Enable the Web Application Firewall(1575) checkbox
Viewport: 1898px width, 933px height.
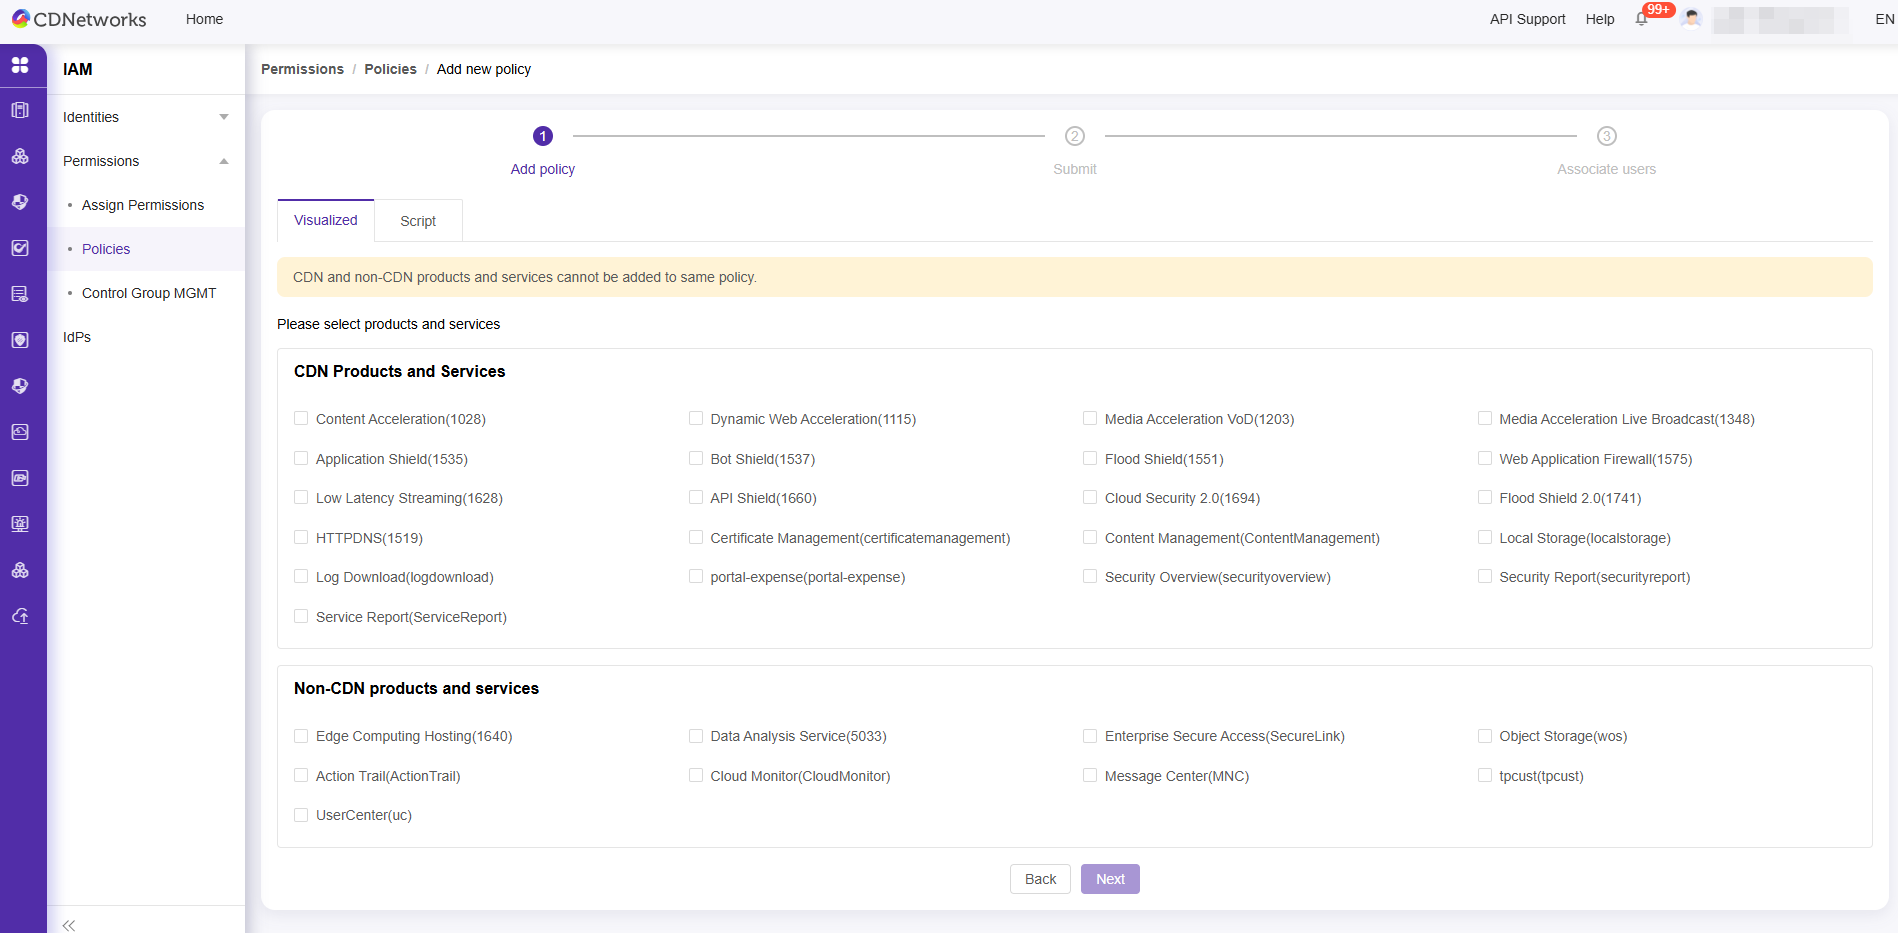click(x=1485, y=459)
